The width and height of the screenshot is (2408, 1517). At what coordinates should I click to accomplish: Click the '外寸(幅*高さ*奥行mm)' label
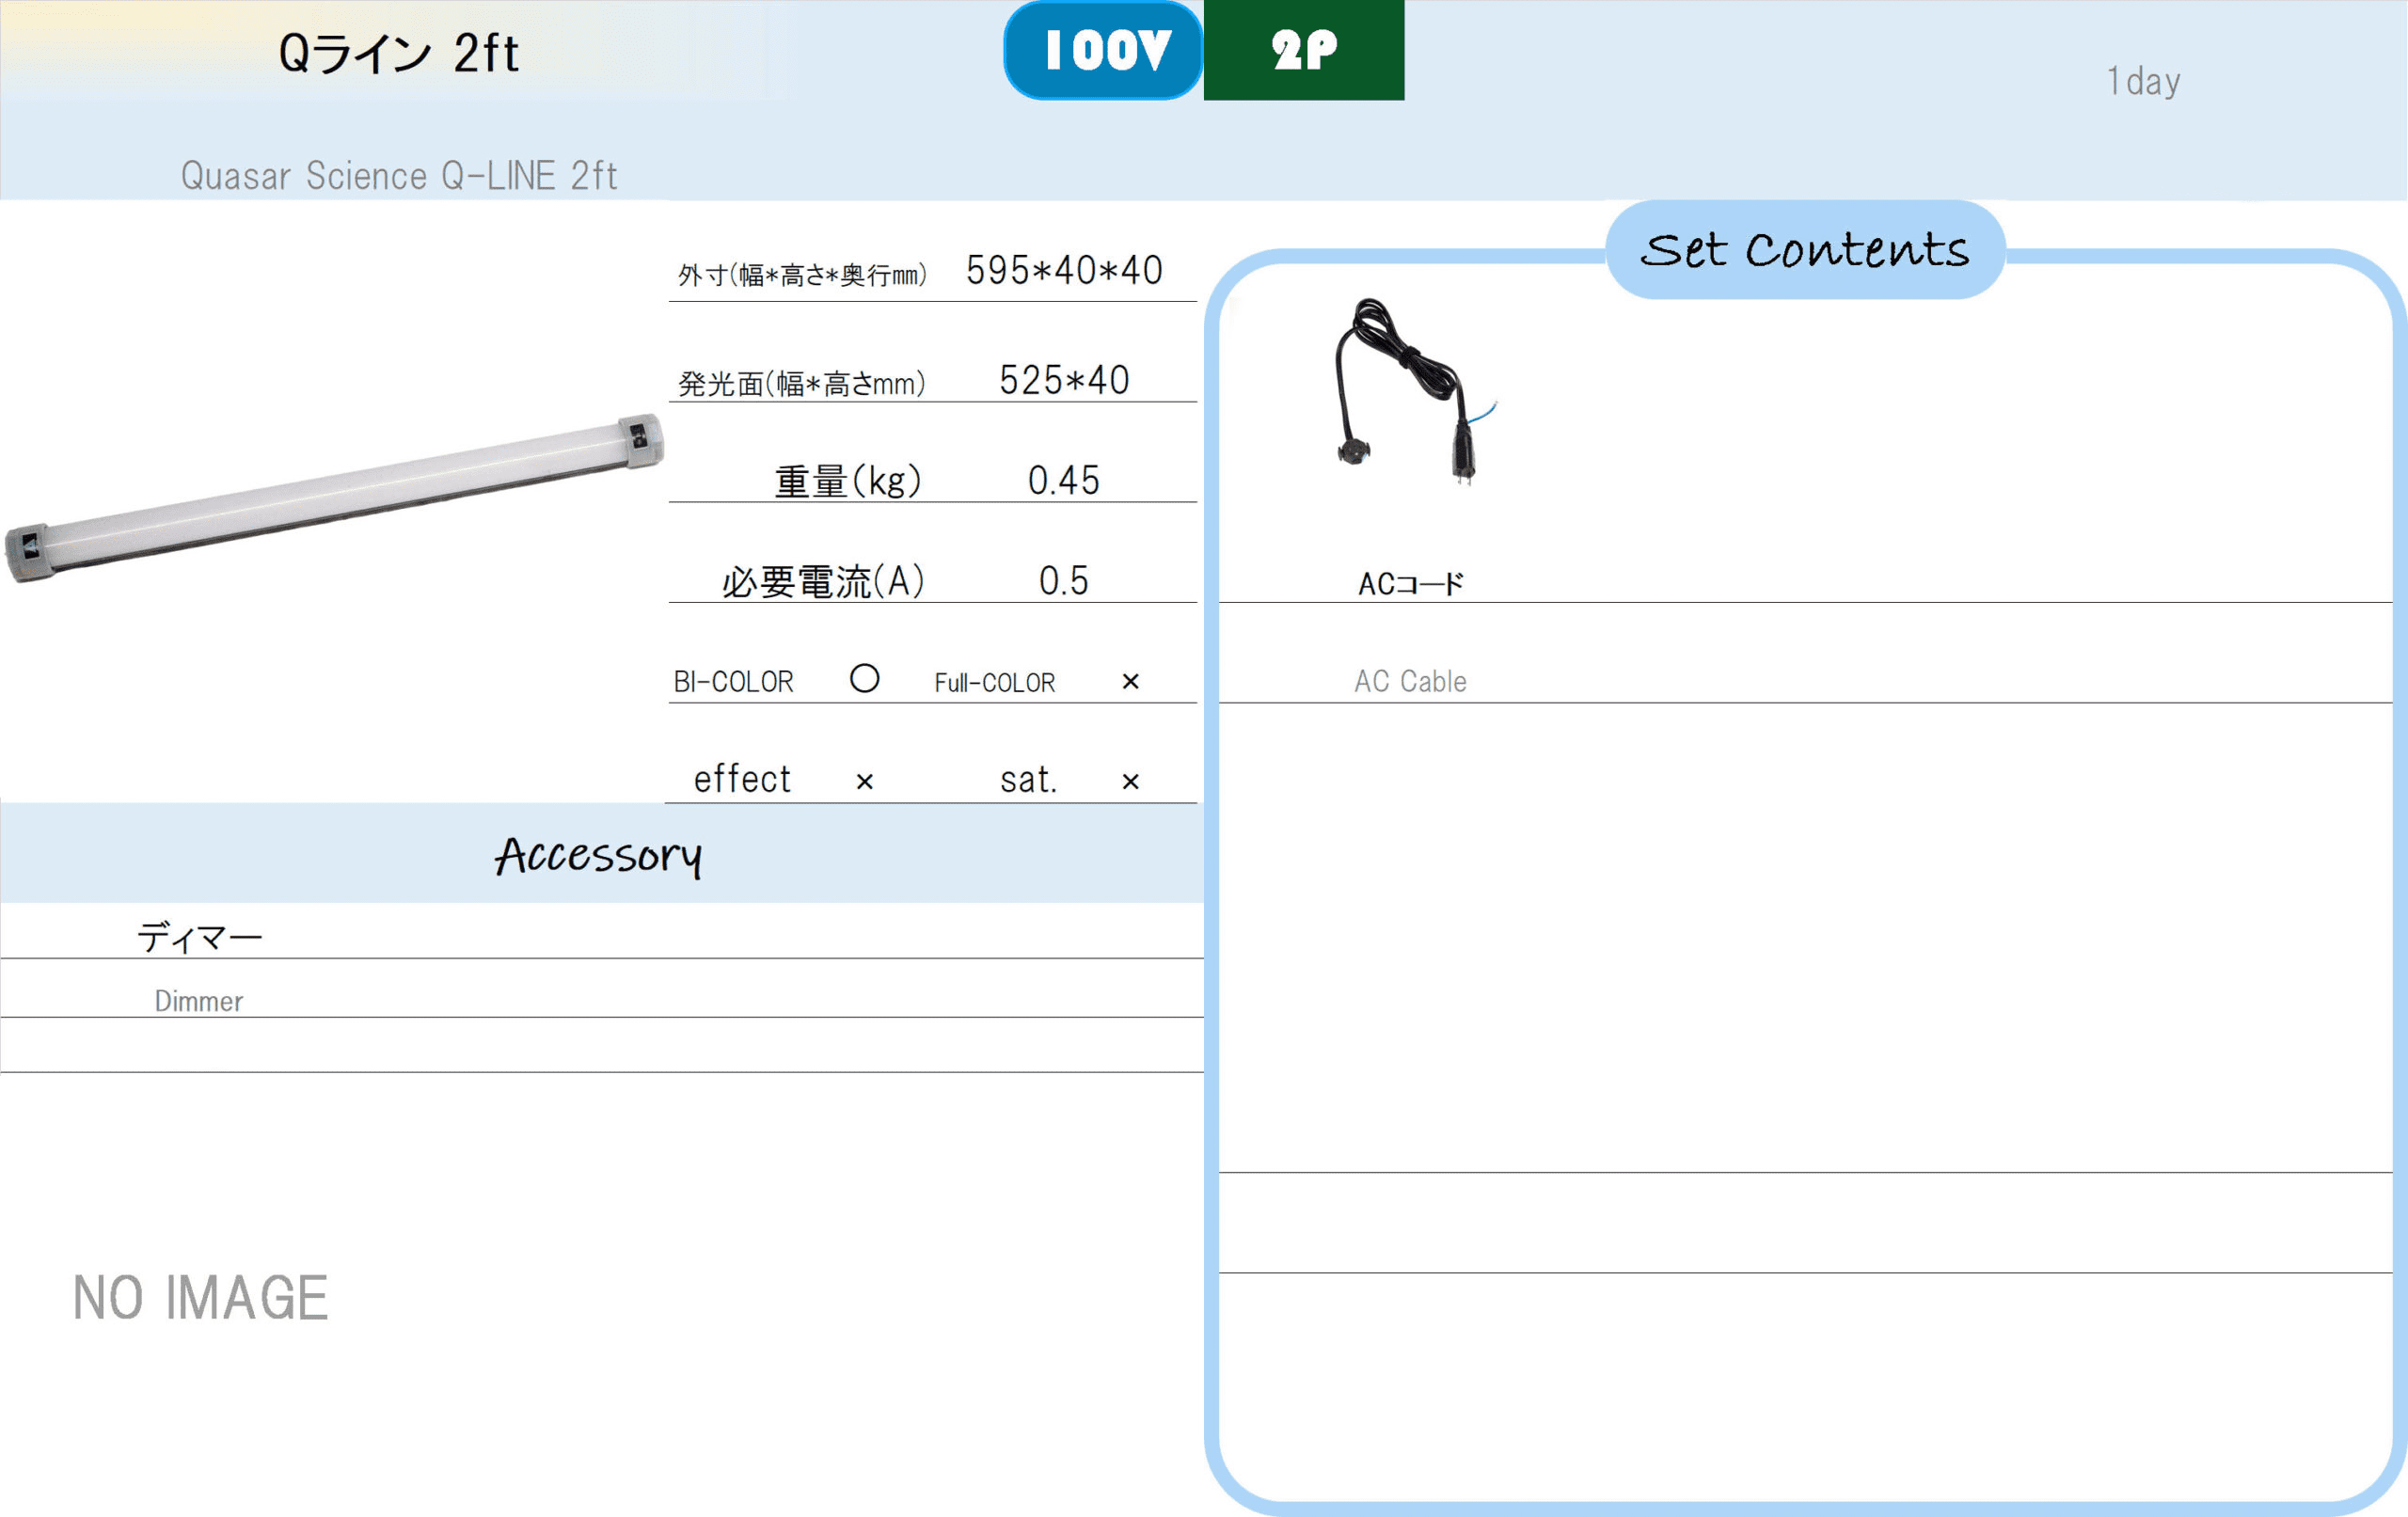pyautogui.click(x=802, y=275)
